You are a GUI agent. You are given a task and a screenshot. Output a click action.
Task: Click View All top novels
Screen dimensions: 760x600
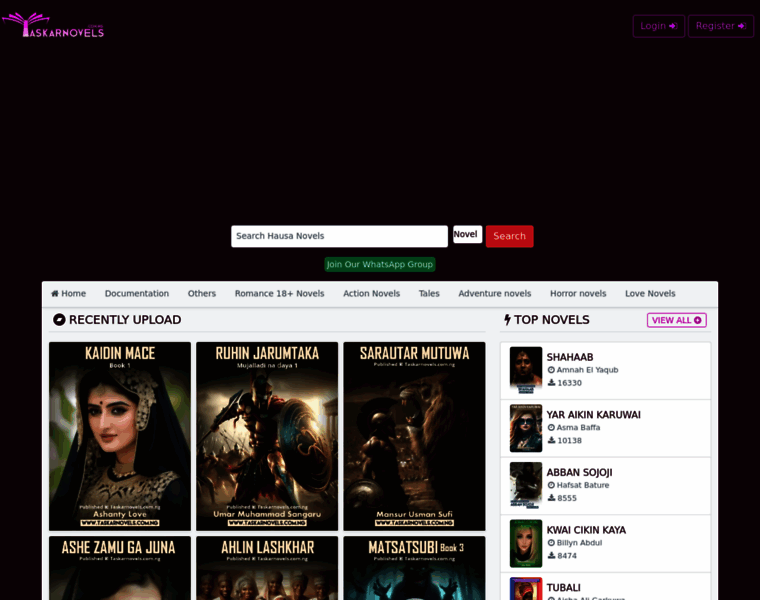click(676, 320)
